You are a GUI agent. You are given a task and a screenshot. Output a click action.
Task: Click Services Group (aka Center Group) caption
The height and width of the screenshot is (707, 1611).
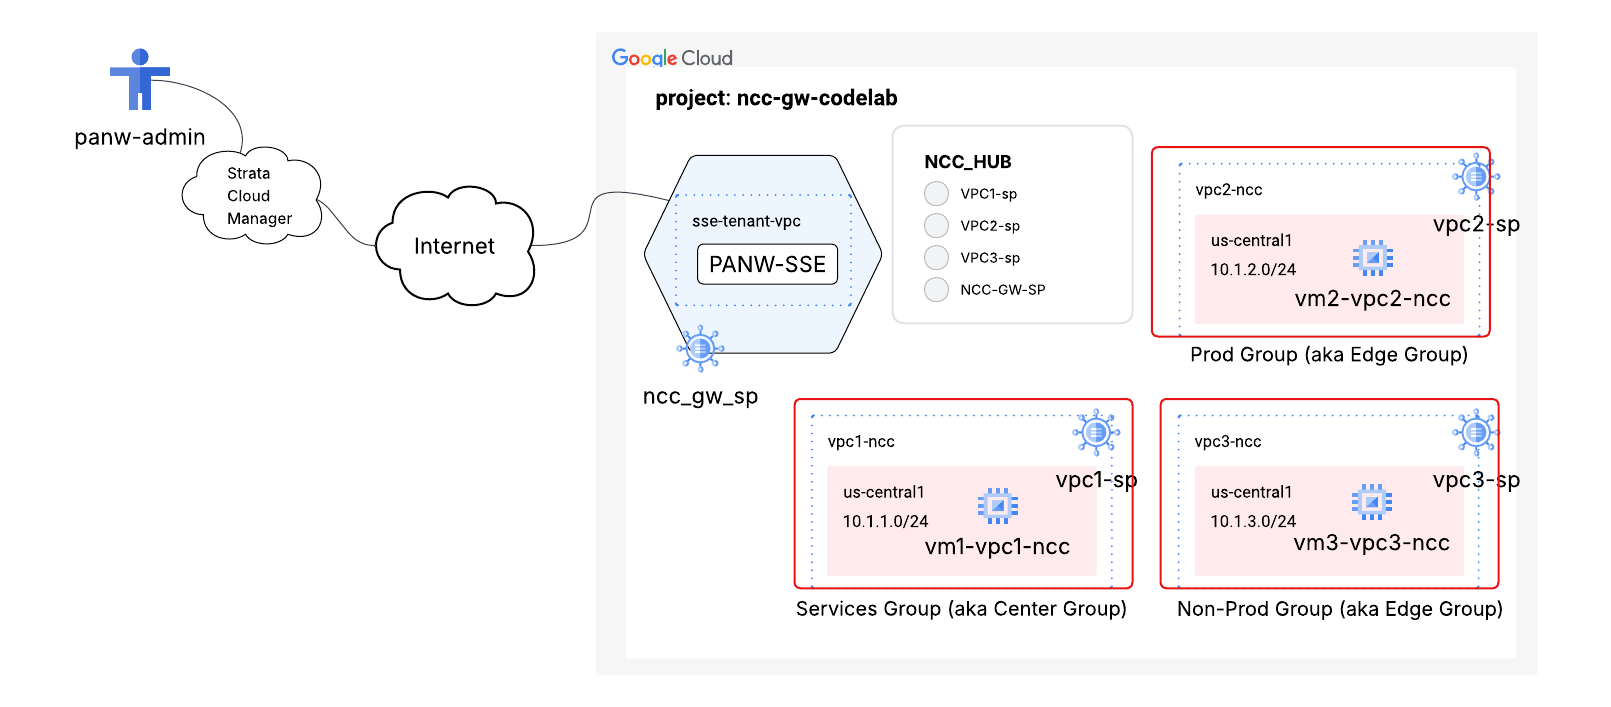coord(961,609)
